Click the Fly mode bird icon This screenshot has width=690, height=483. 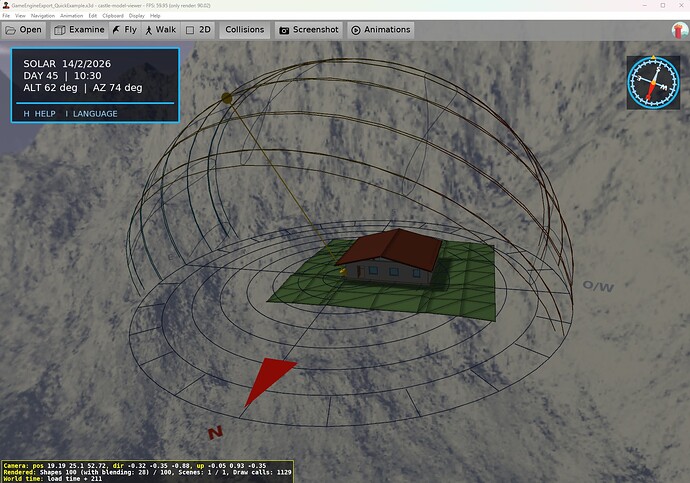(116, 30)
